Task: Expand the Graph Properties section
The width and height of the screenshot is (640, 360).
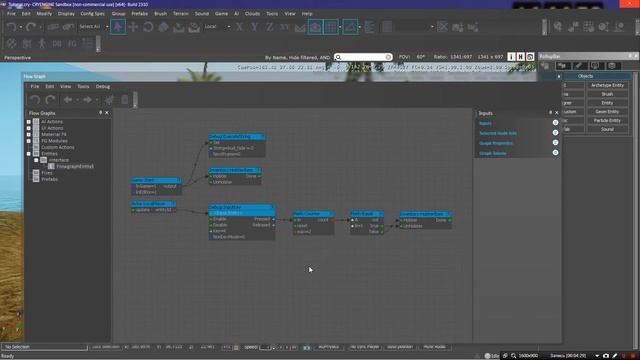Action: coord(556,142)
